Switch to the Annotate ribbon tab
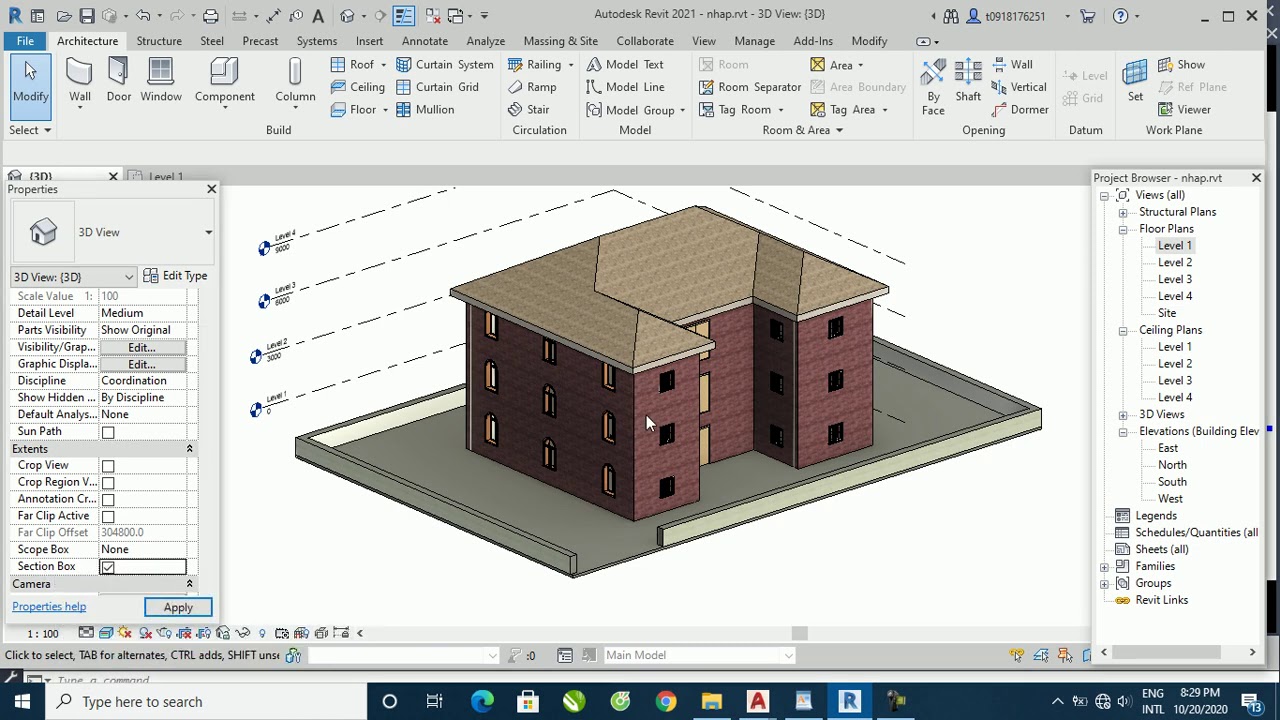Image resolution: width=1280 pixels, height=720 pixels. coord(425,41)
